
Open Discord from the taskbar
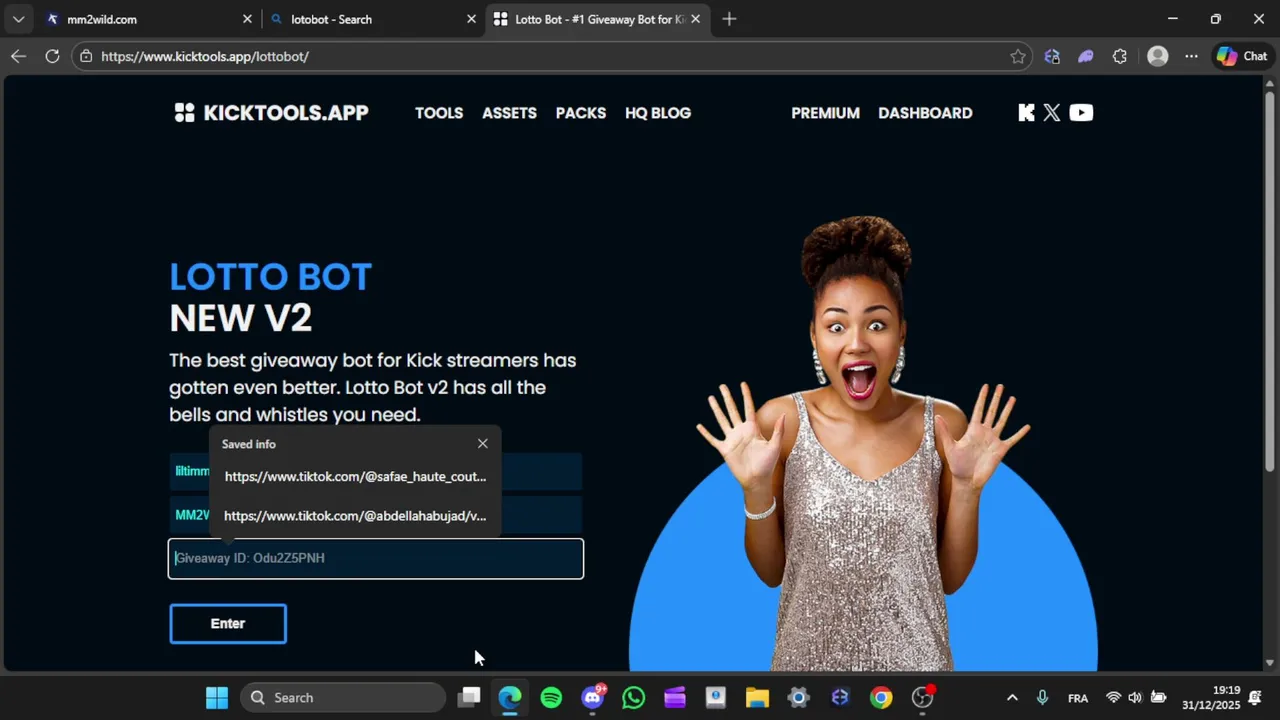[x=593, y=697]
